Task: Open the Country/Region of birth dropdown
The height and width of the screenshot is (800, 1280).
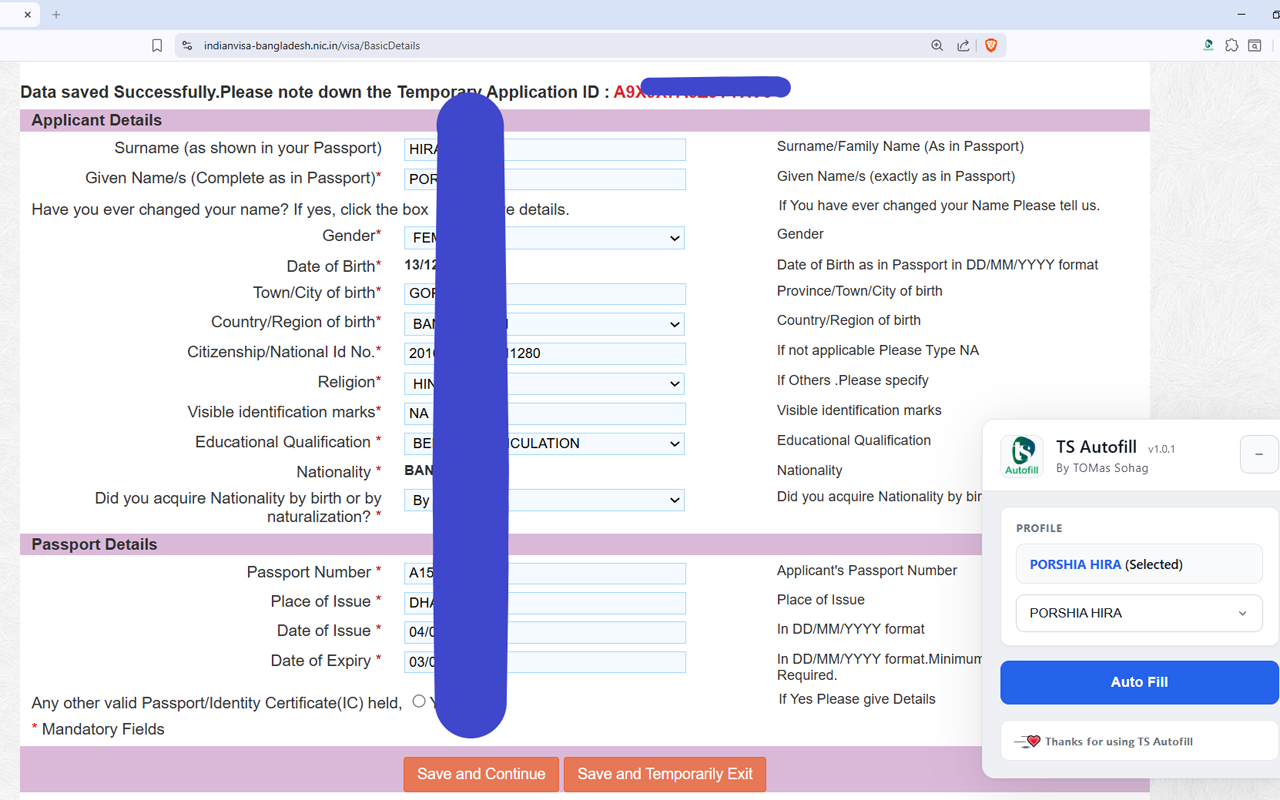Action: 544,324
